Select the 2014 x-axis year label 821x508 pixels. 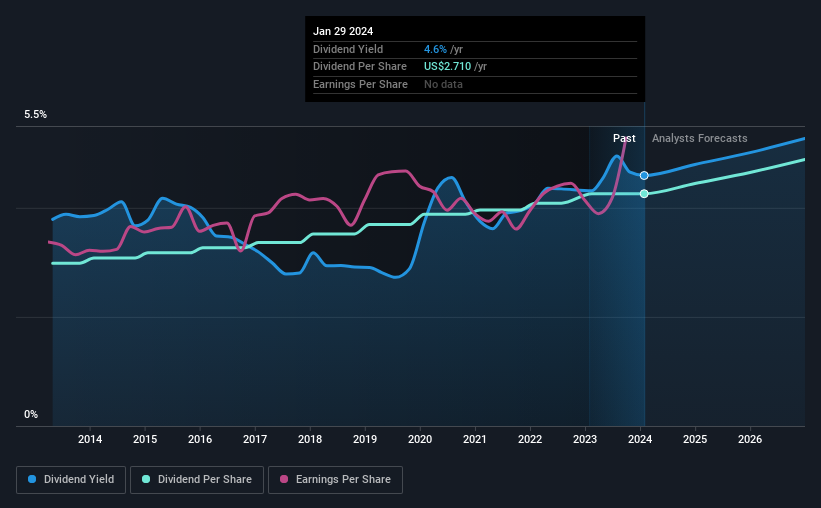(90, 439)
